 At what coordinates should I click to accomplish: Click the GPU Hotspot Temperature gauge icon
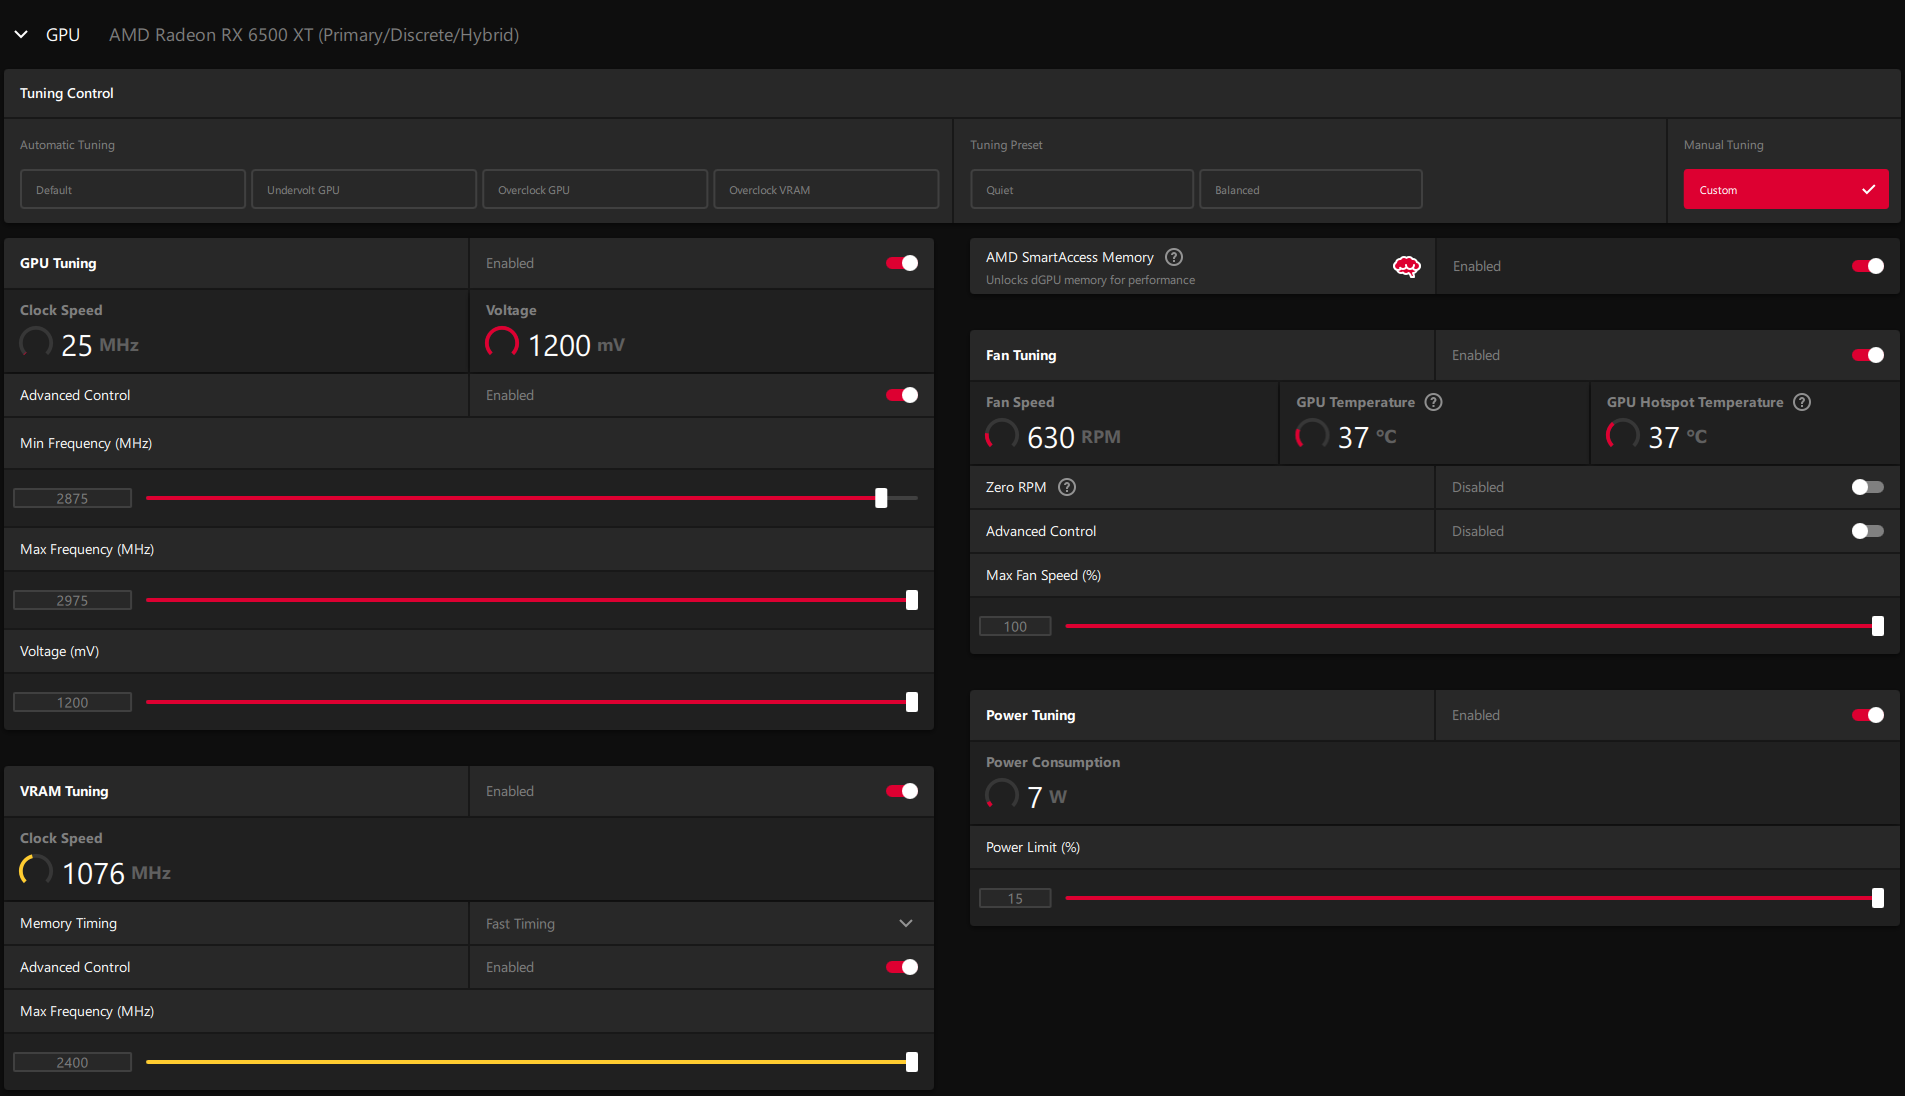tap(1623, 435)
